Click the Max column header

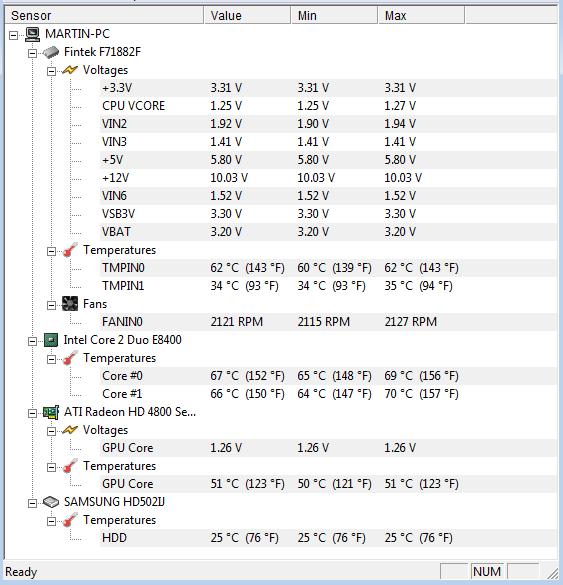(x=421, y=16)
